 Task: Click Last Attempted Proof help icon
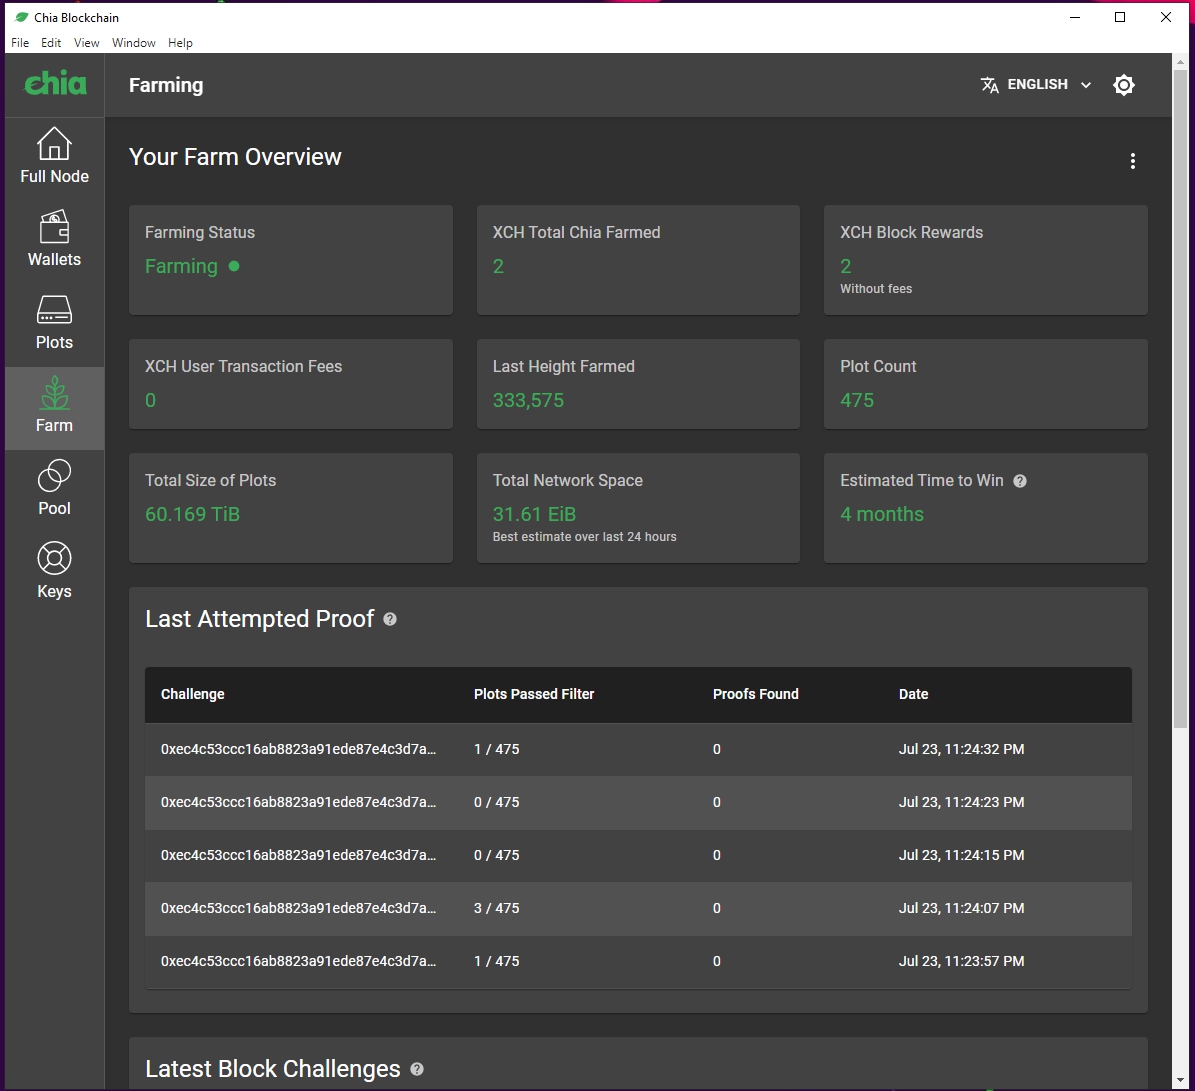pos(389,619)
